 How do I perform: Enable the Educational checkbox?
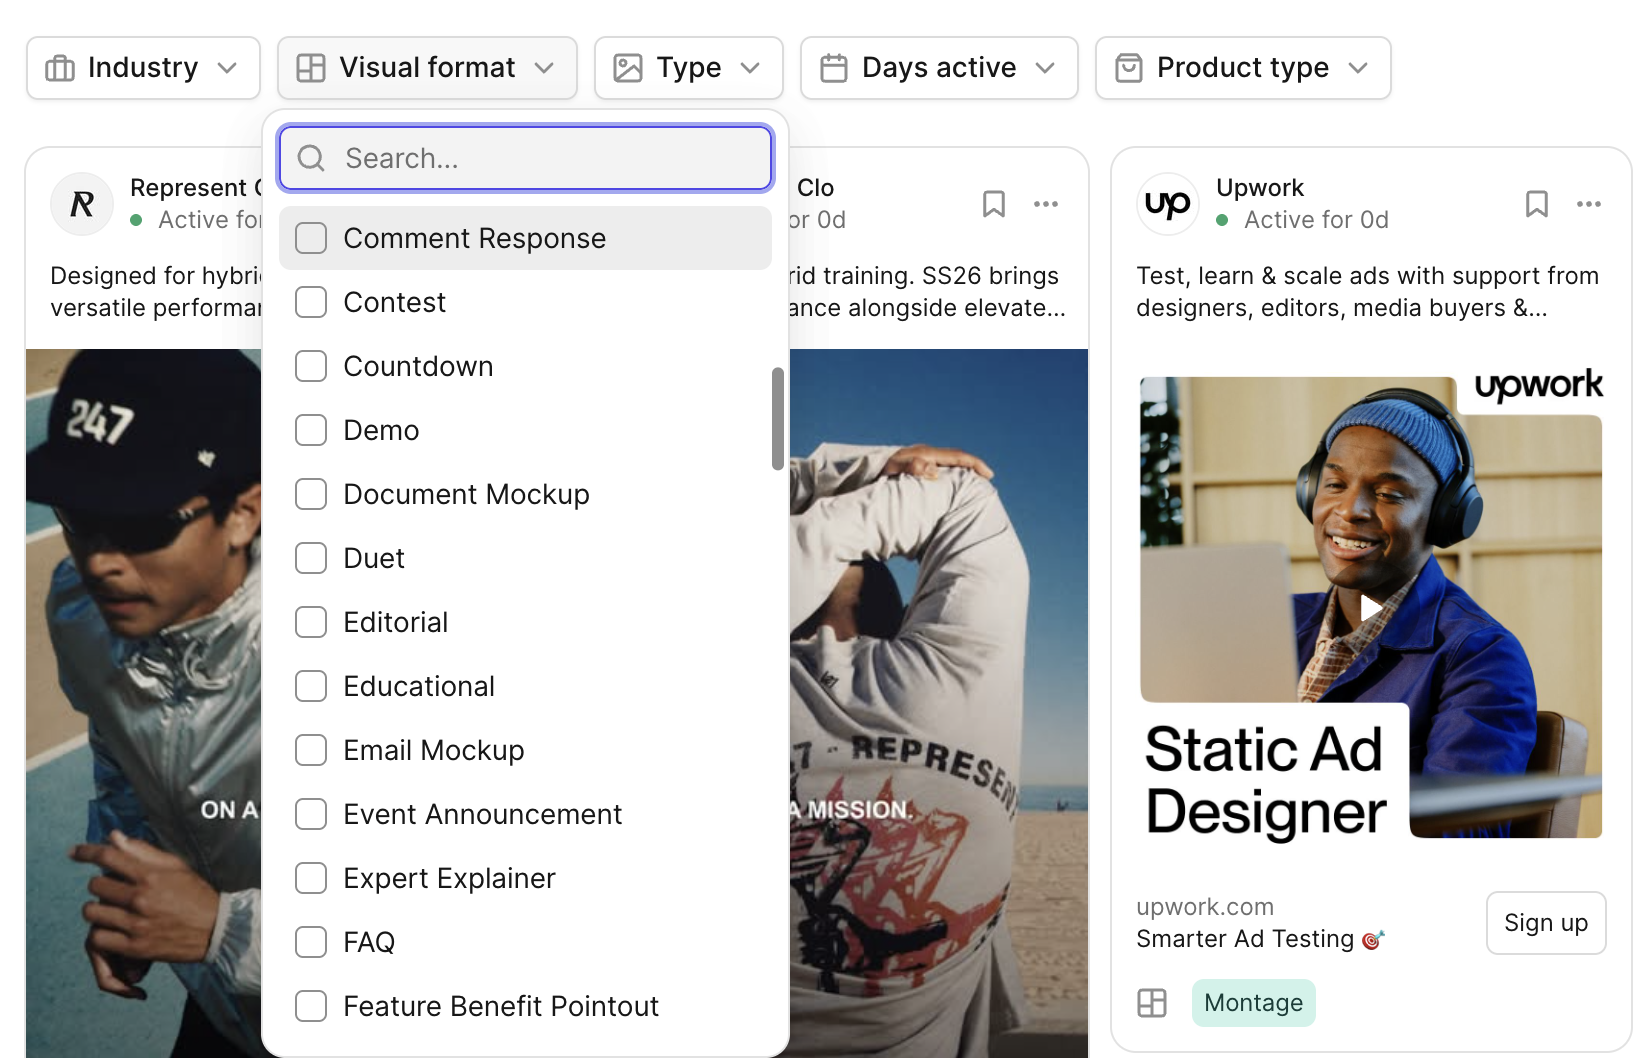coord(311,686)
